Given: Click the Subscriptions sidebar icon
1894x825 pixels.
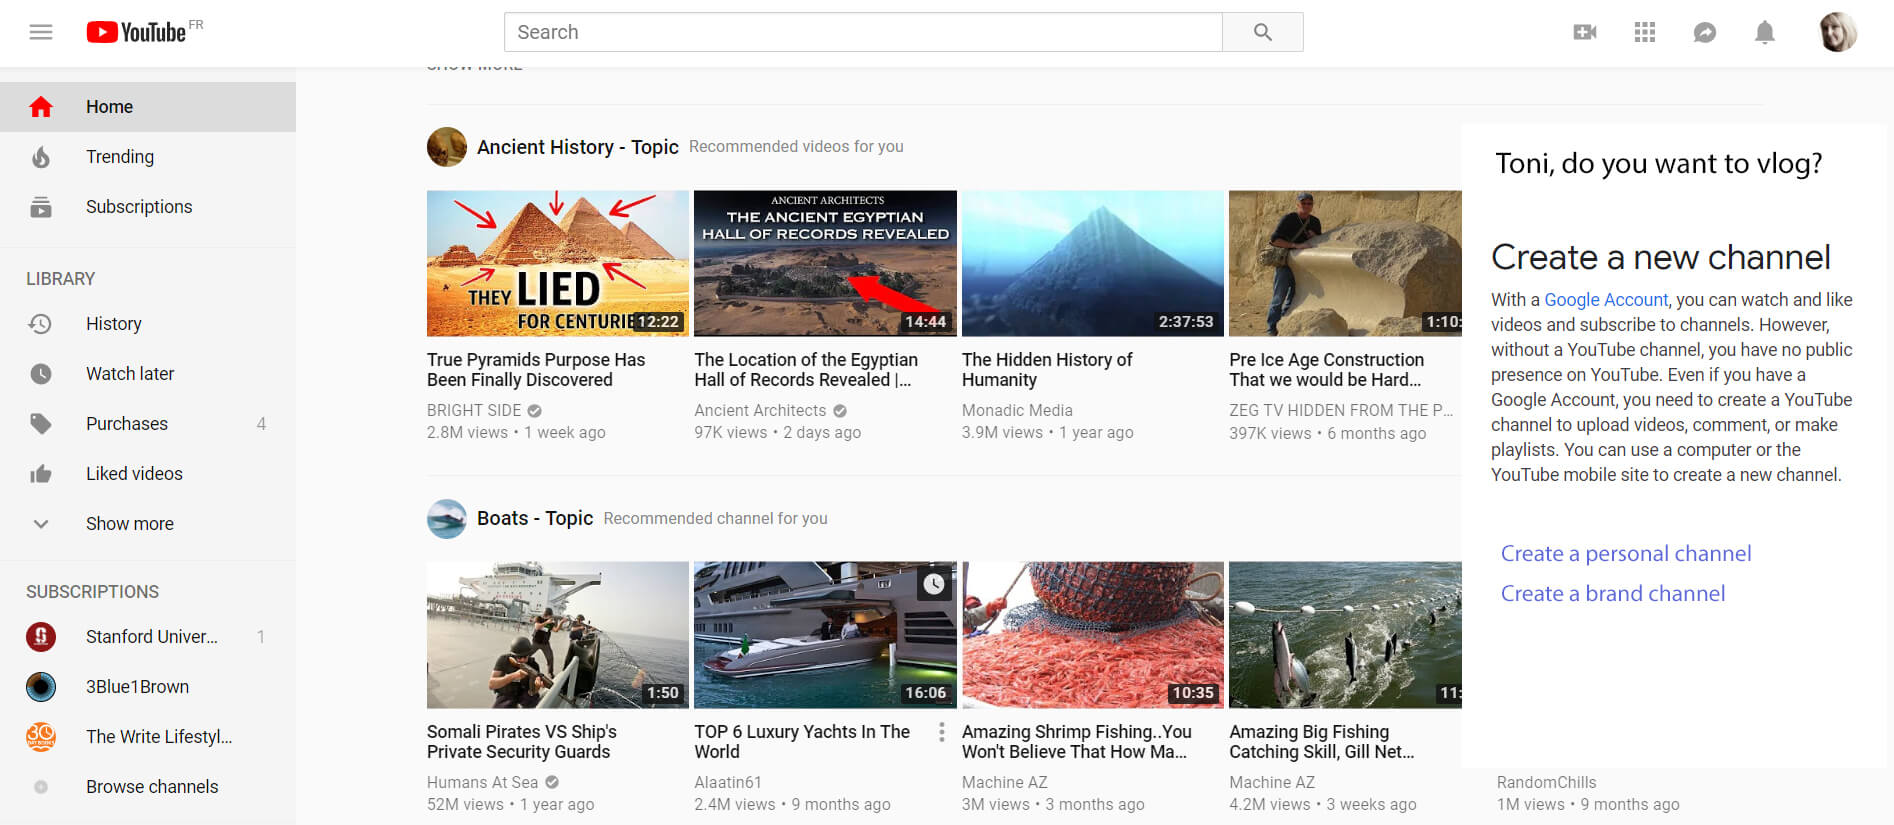Looking at the screenshot, I should coord(41,207).
